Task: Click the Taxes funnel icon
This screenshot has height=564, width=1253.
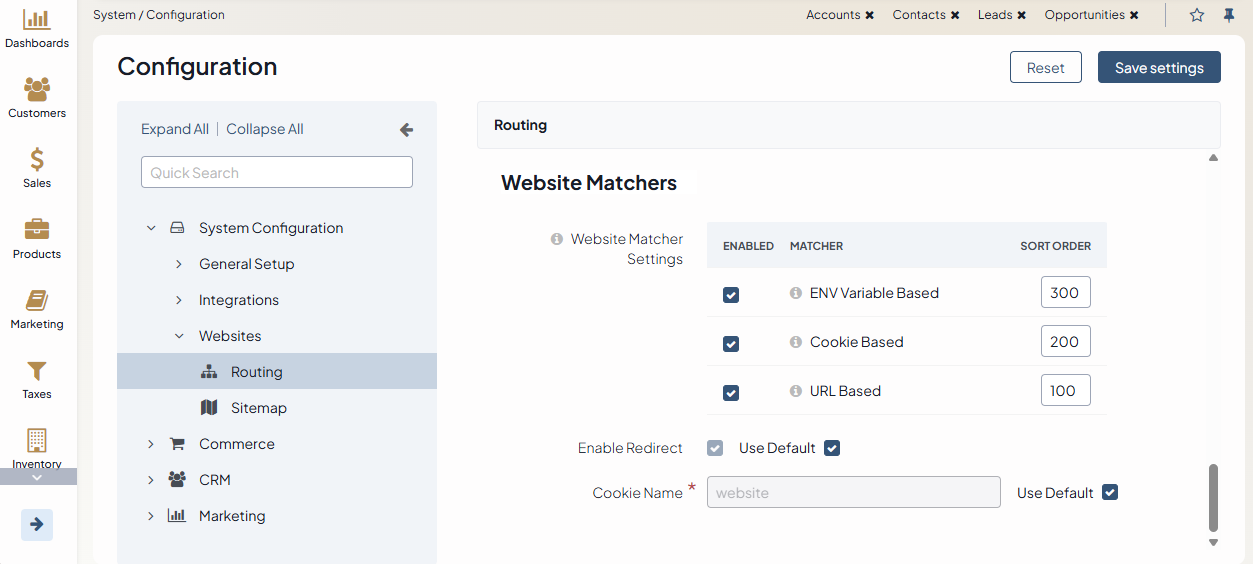Action: tap(37, 371)
